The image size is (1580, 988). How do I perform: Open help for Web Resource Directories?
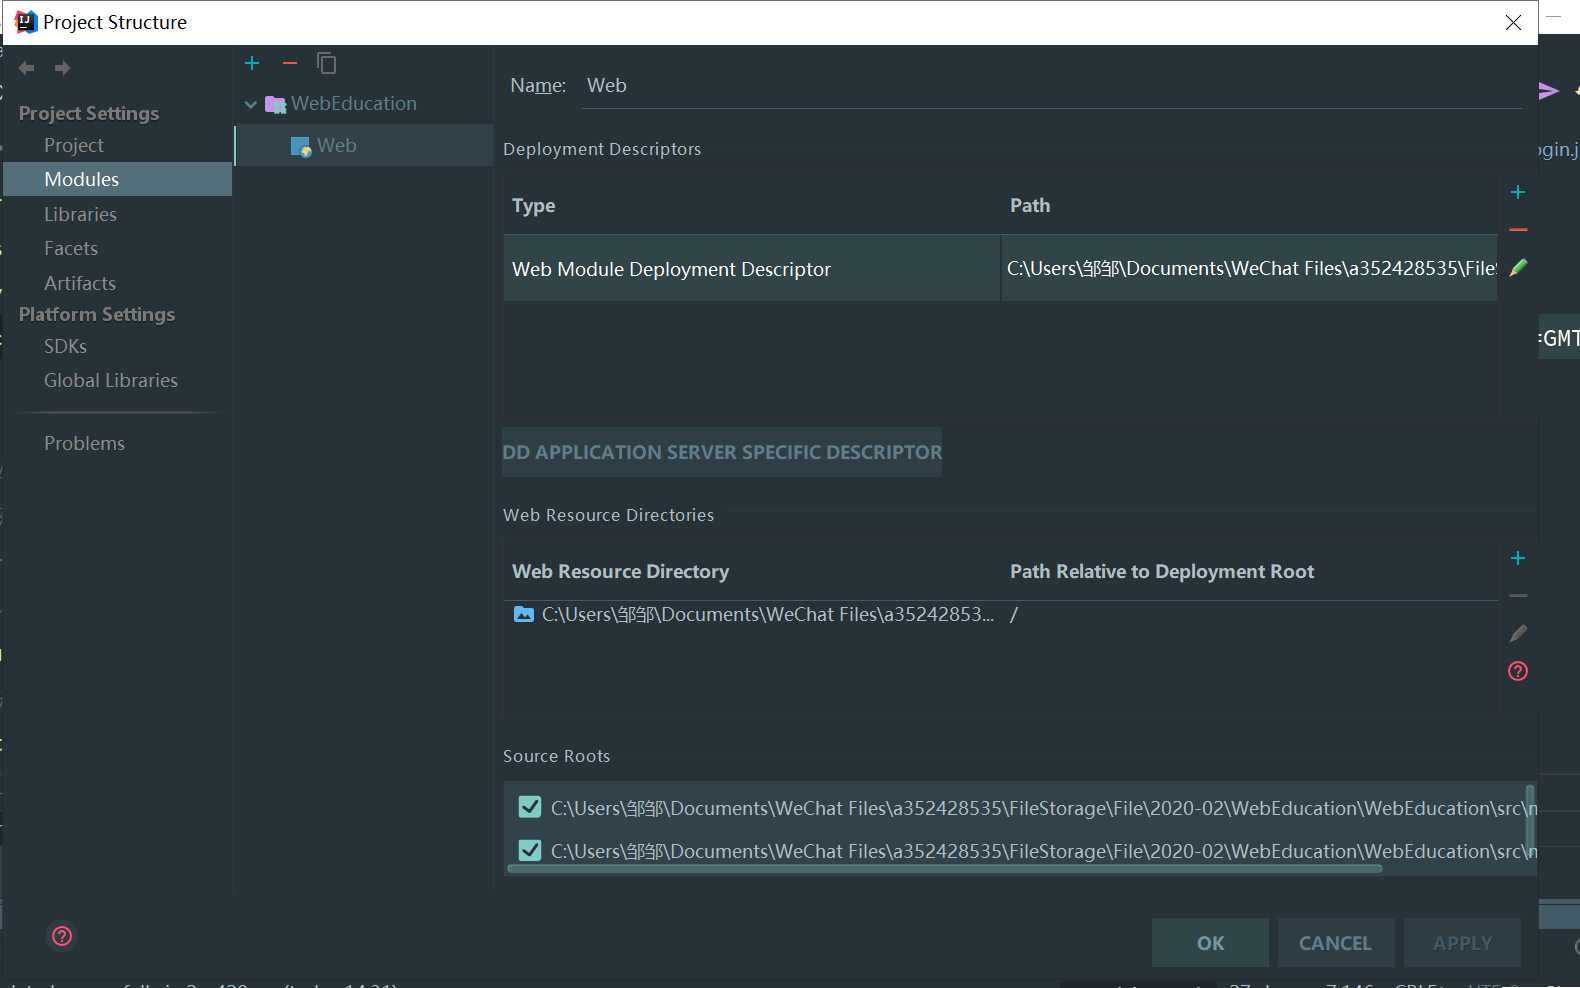(x=1518, y=671)
